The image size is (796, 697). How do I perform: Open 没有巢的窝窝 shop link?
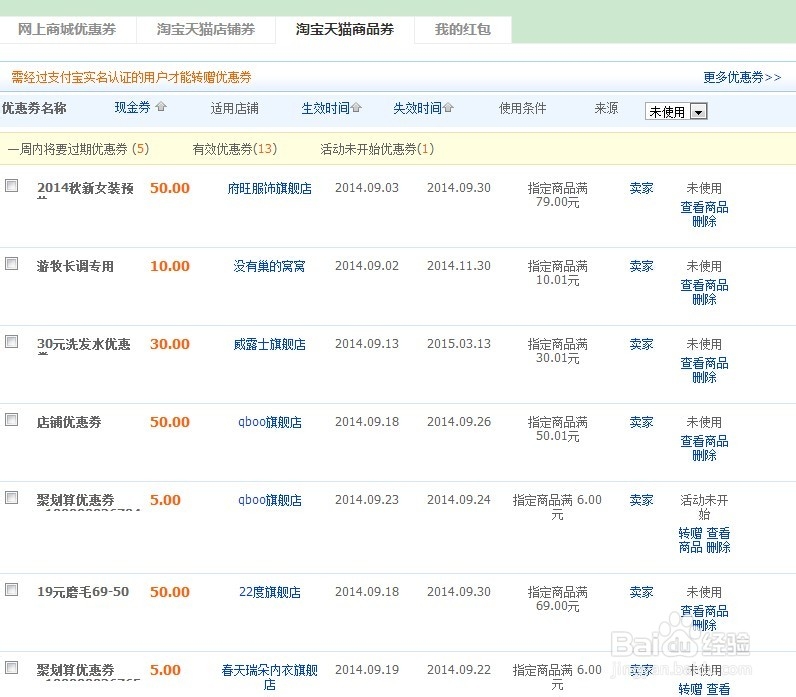coord(270,266)
